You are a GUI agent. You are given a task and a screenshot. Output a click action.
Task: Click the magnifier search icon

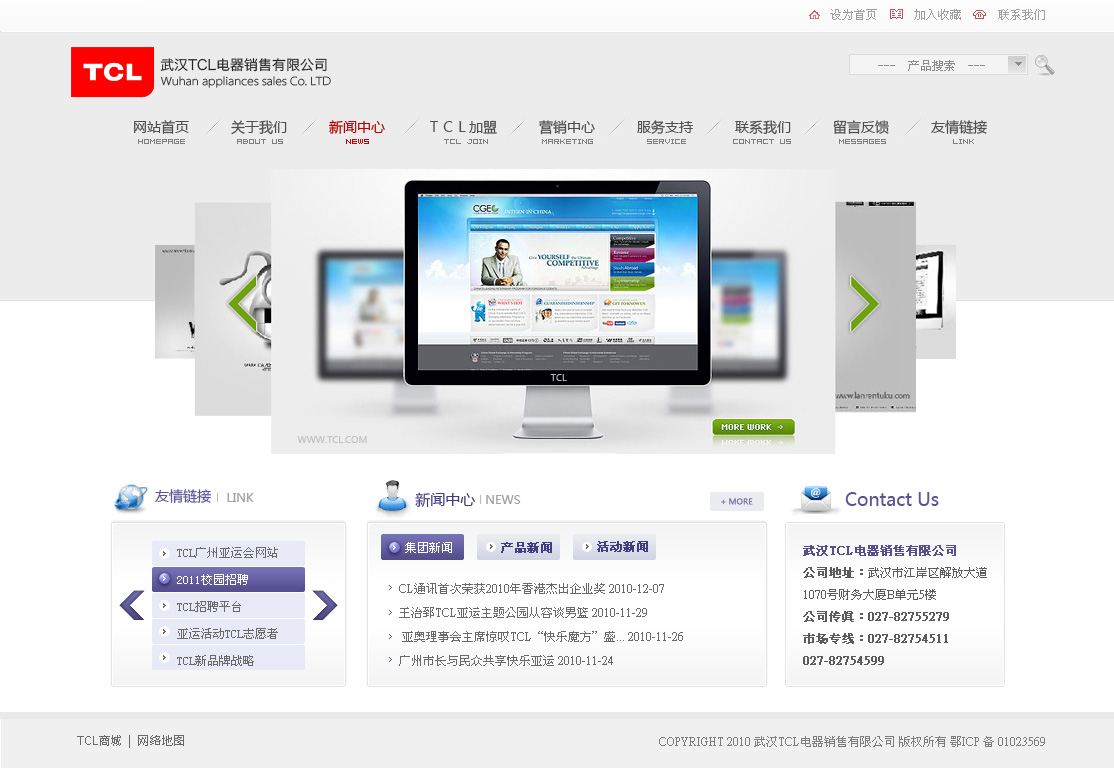tap(1044, 65)
